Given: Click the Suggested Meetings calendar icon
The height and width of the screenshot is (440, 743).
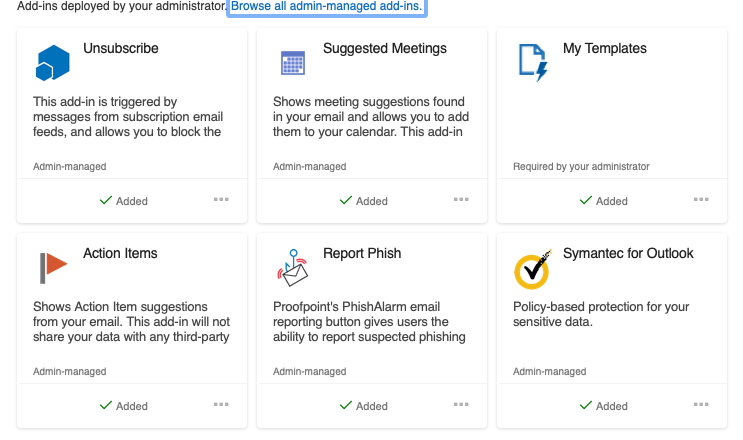Looking at the screenshot, I should [x=293, y=63].
